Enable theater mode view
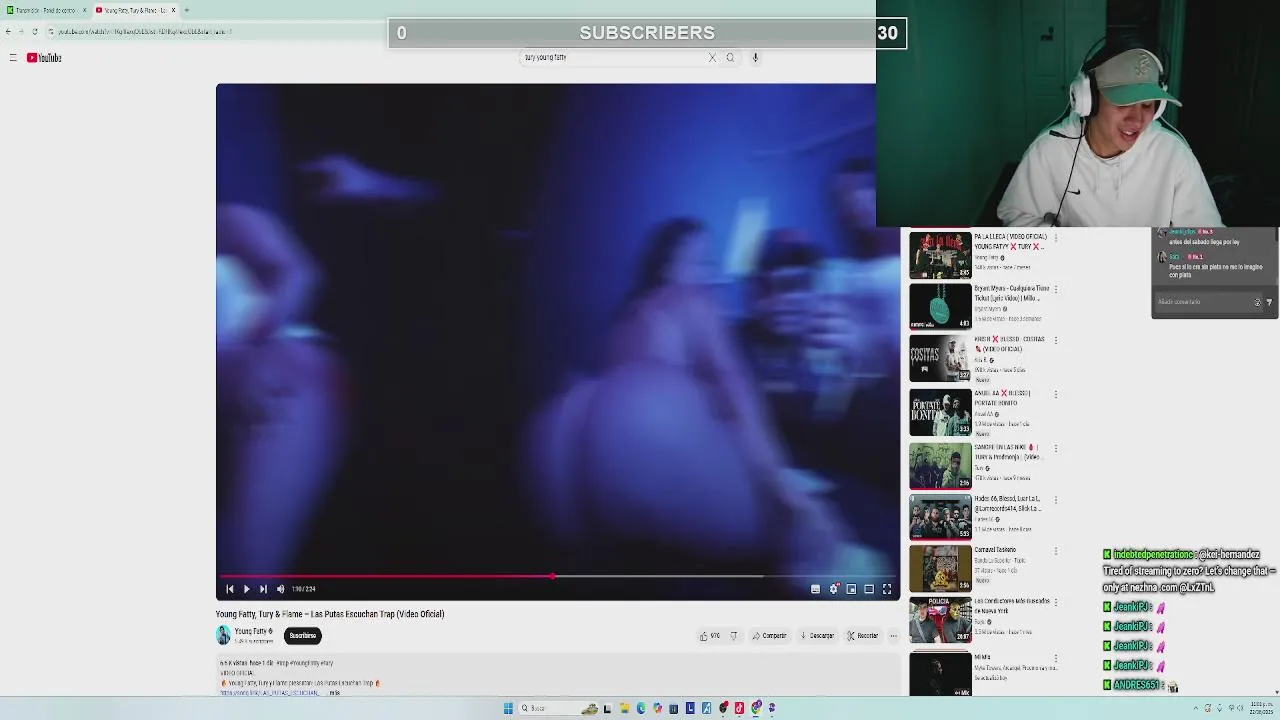Screen dimensions: 1280x720 pyautogui.click(x=869, y=589)
